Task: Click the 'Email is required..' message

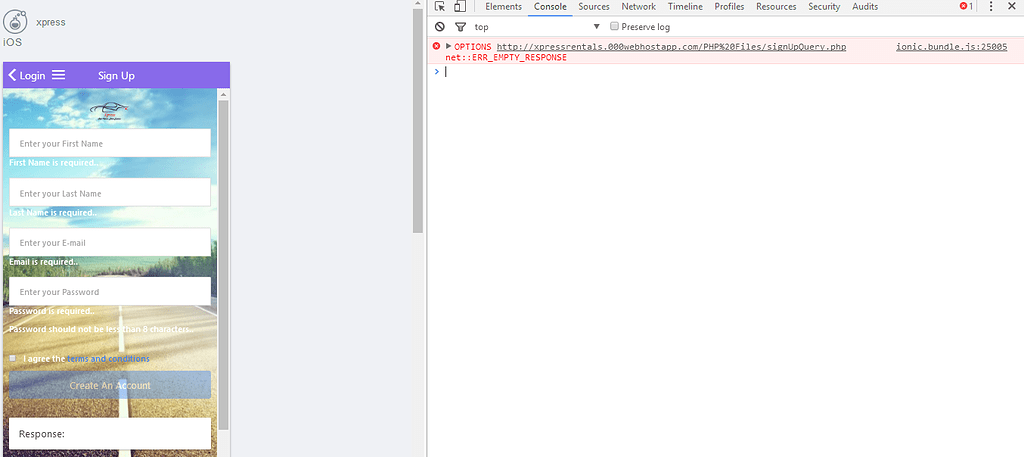Action: 44,262
